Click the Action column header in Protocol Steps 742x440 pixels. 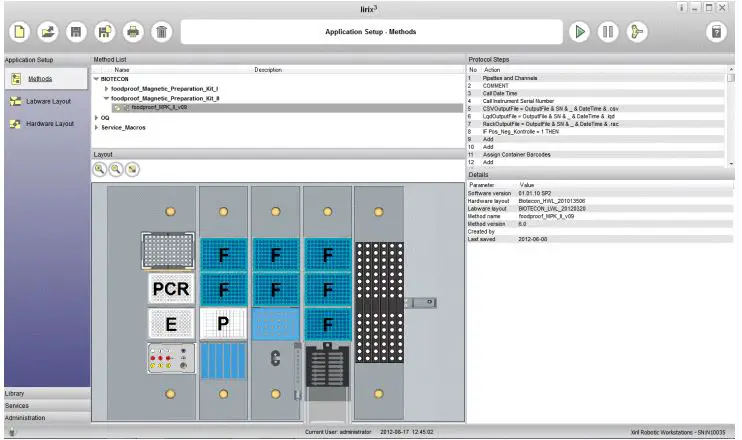[492, 70]
